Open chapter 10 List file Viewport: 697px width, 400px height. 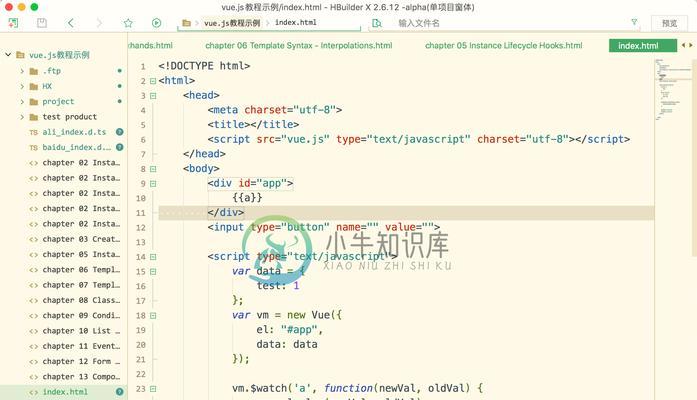(x=81, y=331)
